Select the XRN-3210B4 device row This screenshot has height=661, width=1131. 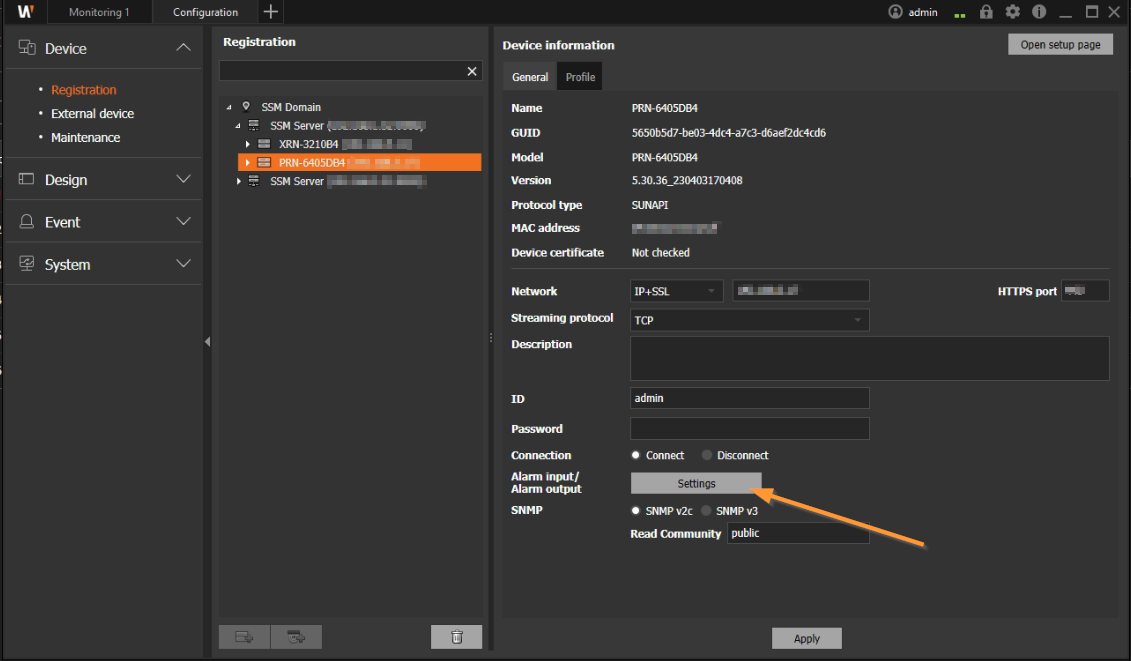(x=360, y=144)
